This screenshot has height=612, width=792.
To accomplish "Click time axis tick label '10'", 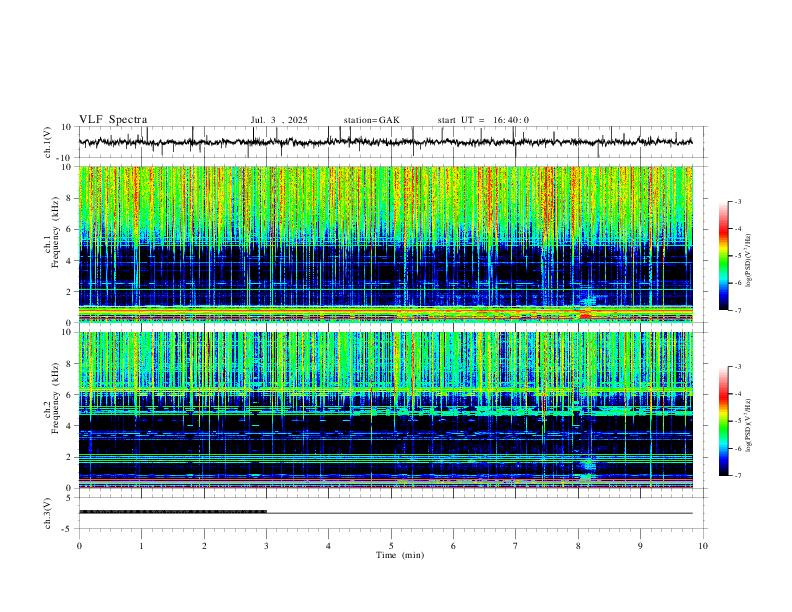I will (x=703, y=546).
